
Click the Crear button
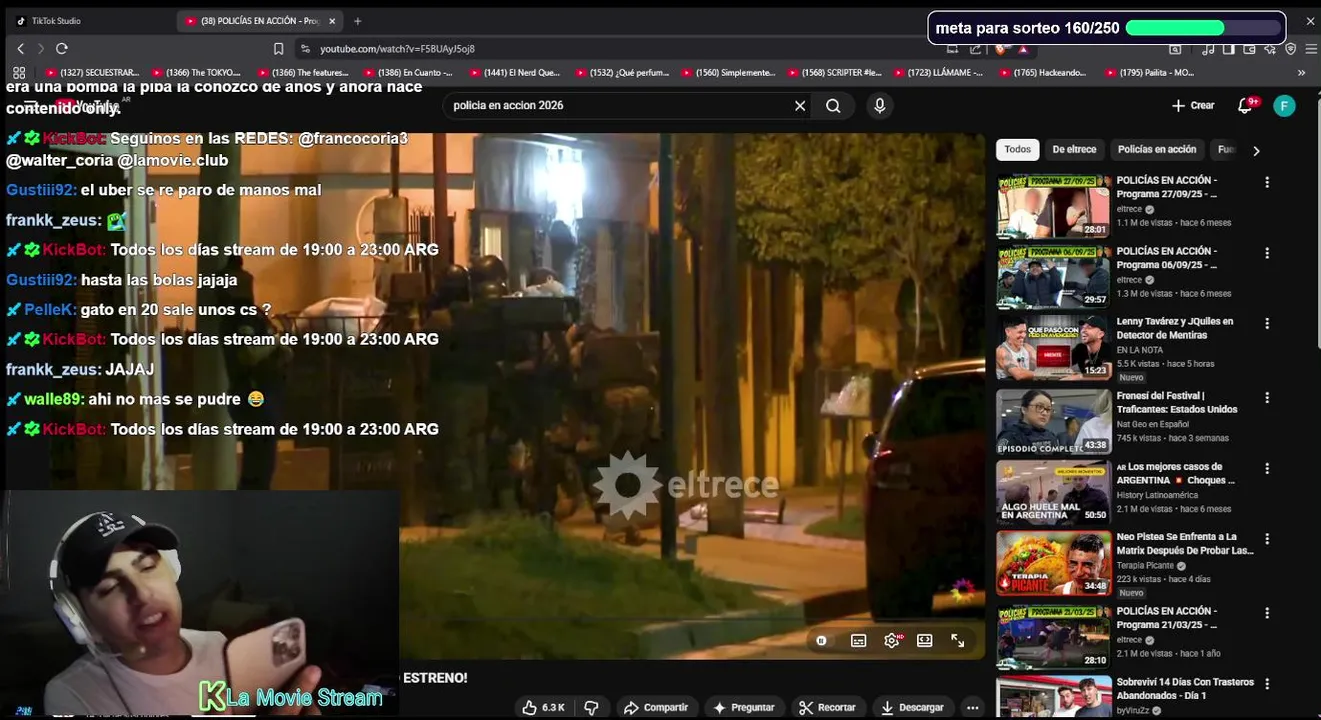1193,106
